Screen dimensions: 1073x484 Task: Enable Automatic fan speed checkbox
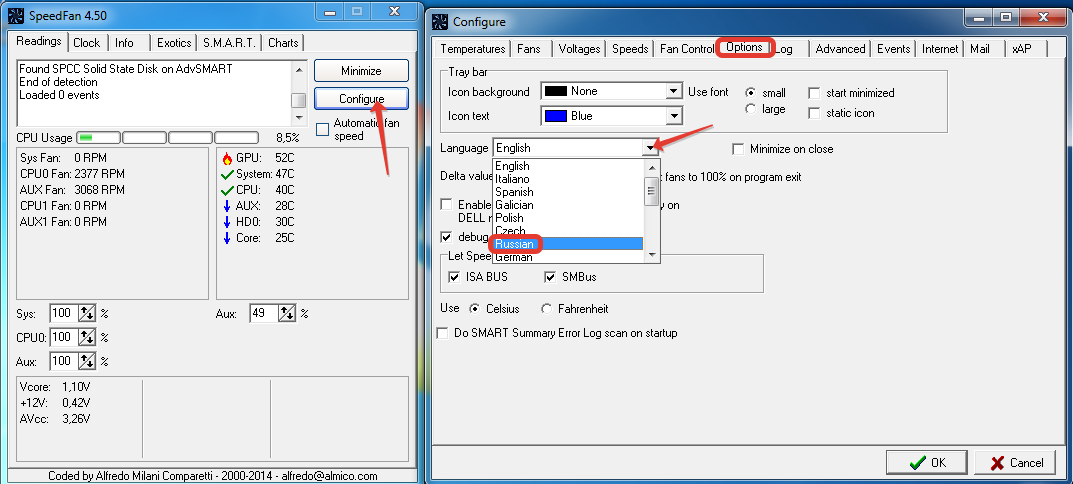tap(322, 129)
